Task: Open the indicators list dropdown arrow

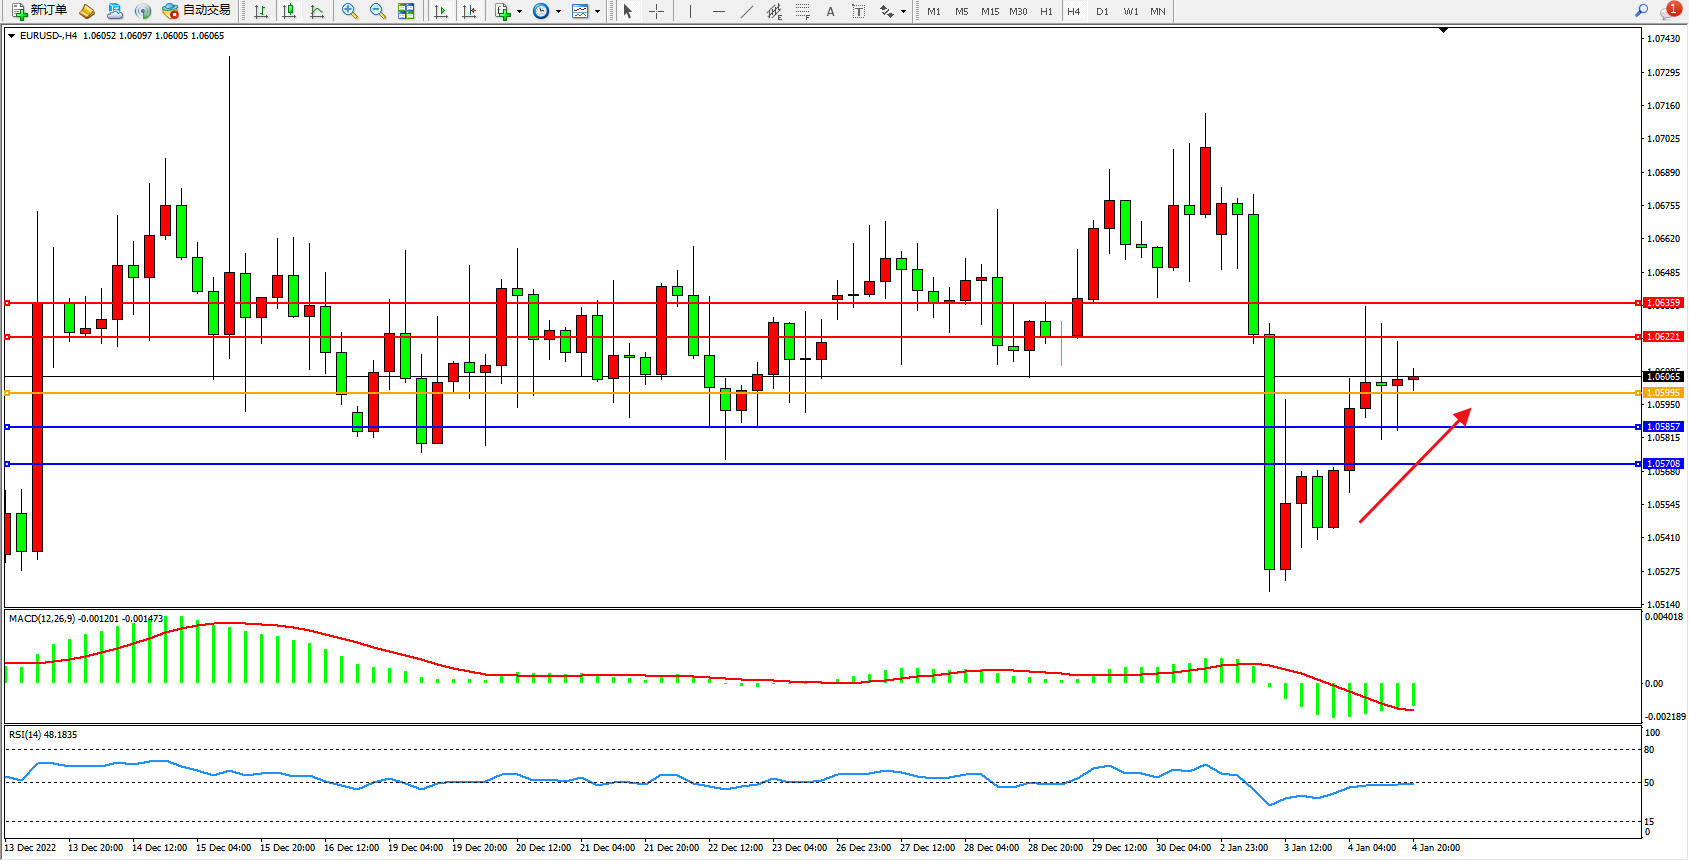Action: (519, 11)
